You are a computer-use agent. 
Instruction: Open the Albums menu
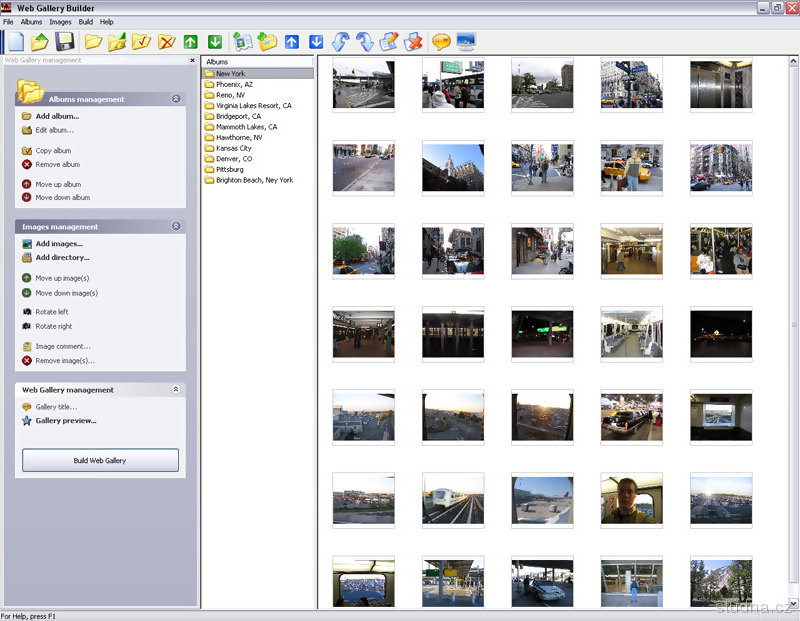[32, 21]
